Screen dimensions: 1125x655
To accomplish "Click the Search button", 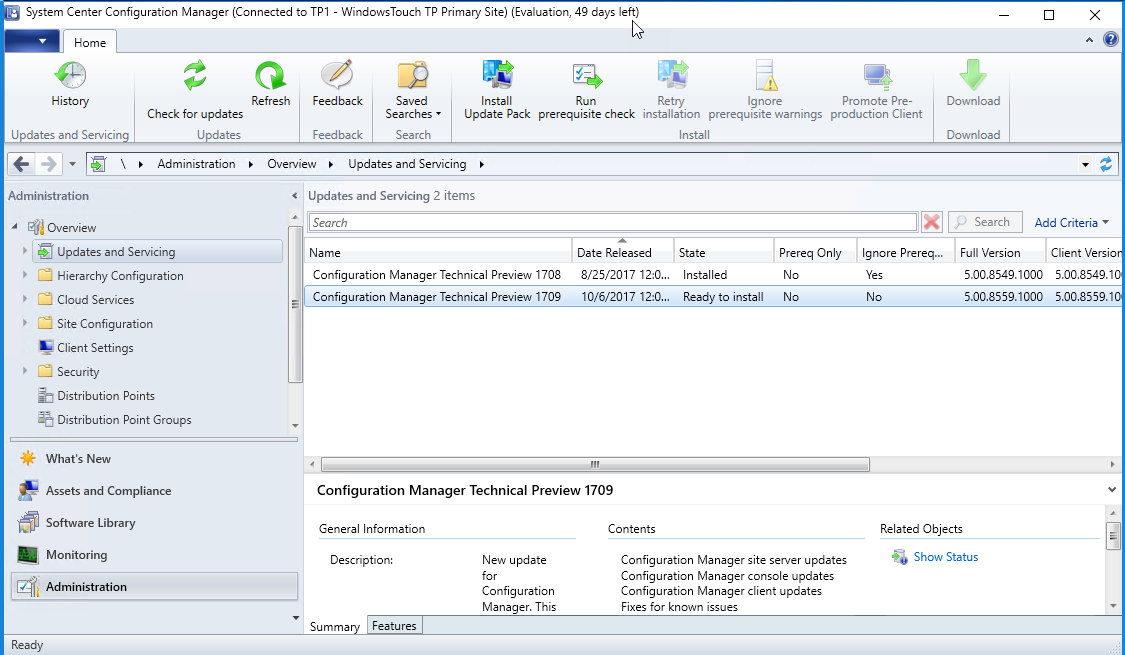I will [x=984, y=222].
